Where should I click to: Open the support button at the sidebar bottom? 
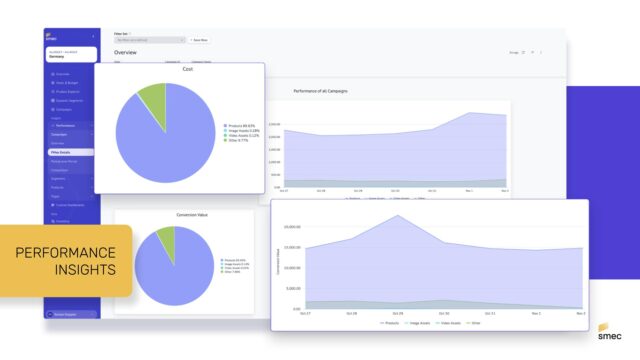coord(71,314)
